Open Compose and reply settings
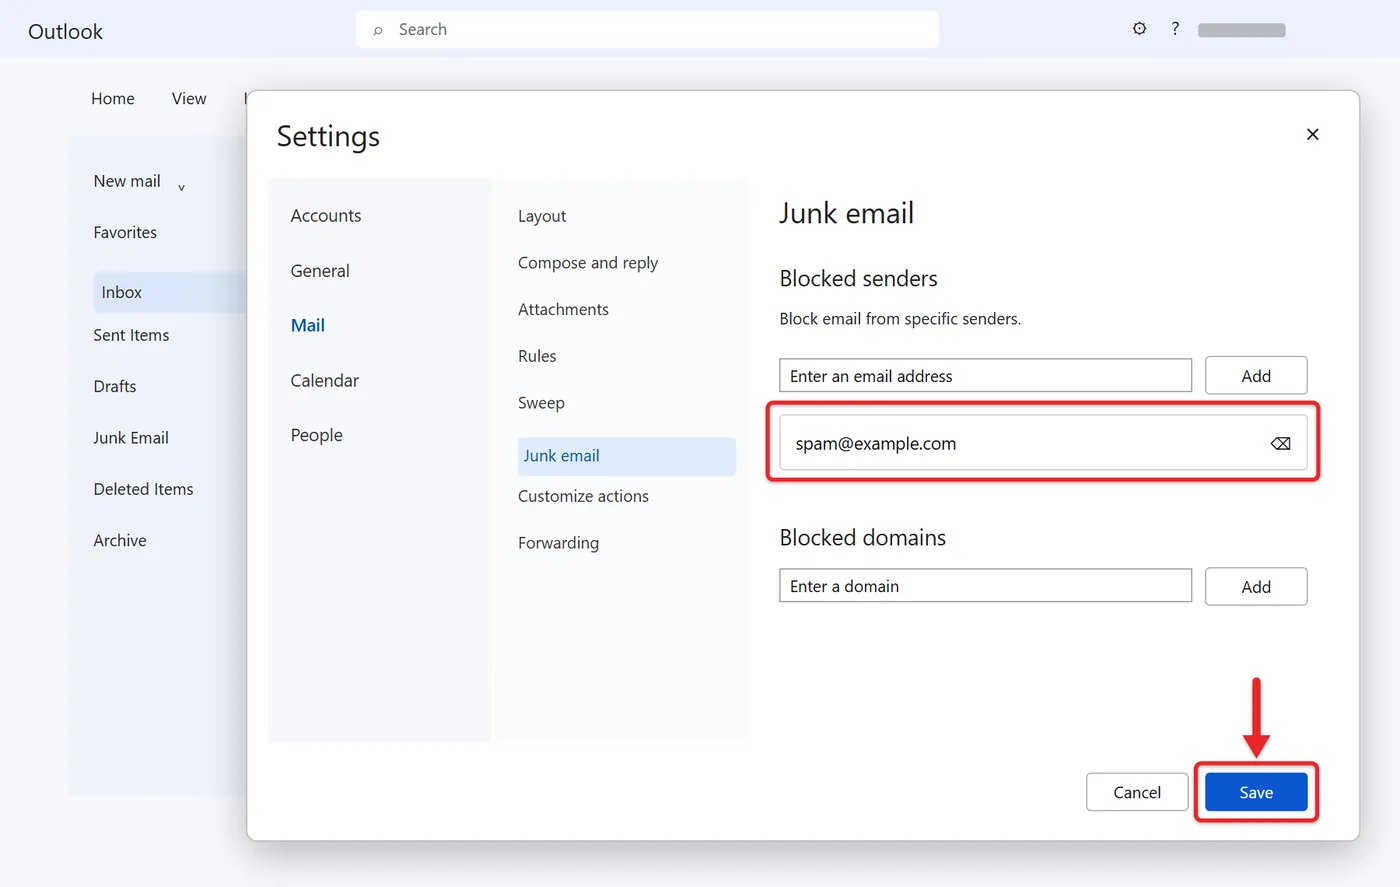 click(588, 263)
